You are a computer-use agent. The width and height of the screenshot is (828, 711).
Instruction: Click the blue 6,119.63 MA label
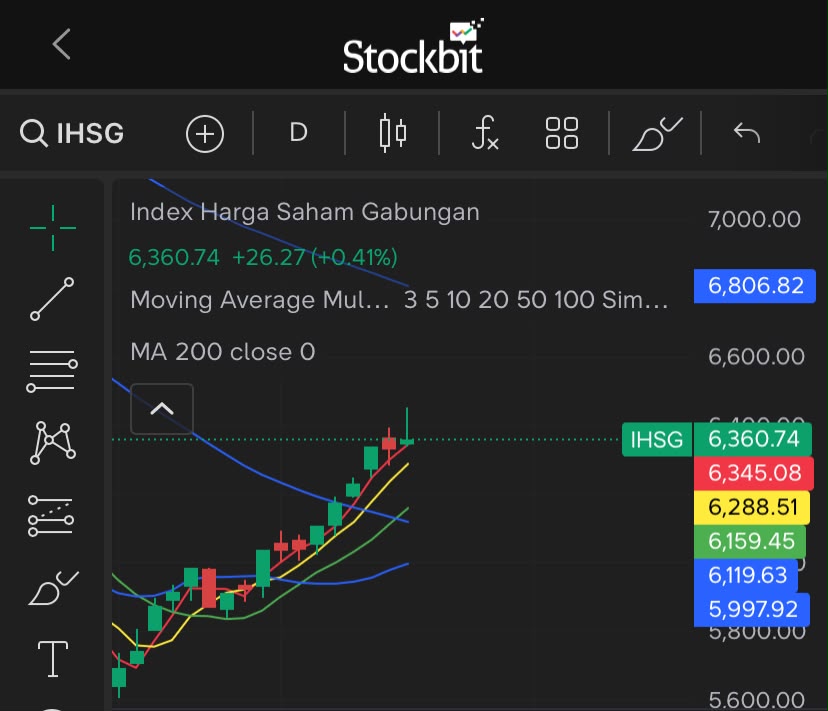click(746, 576)
